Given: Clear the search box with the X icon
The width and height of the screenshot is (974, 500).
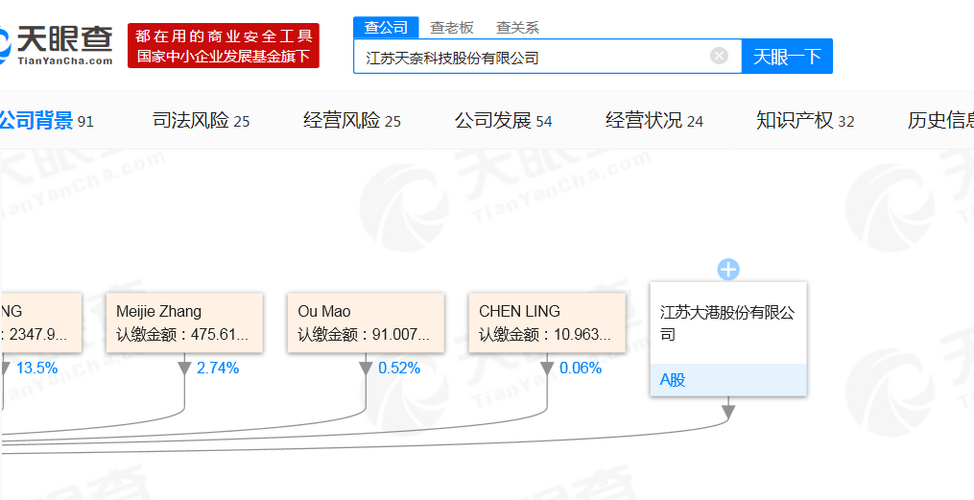Looking at the screenshot, I should point(719,57).
